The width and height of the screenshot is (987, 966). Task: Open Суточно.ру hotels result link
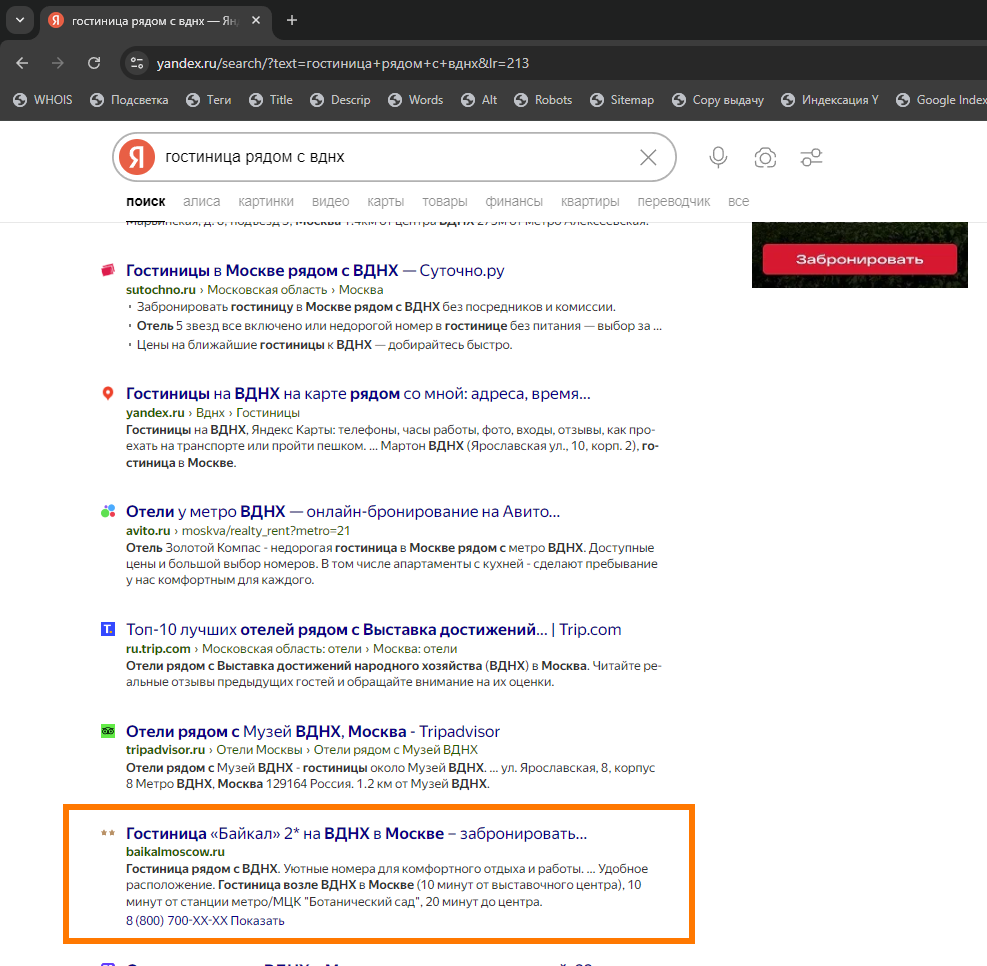point(315,270)
